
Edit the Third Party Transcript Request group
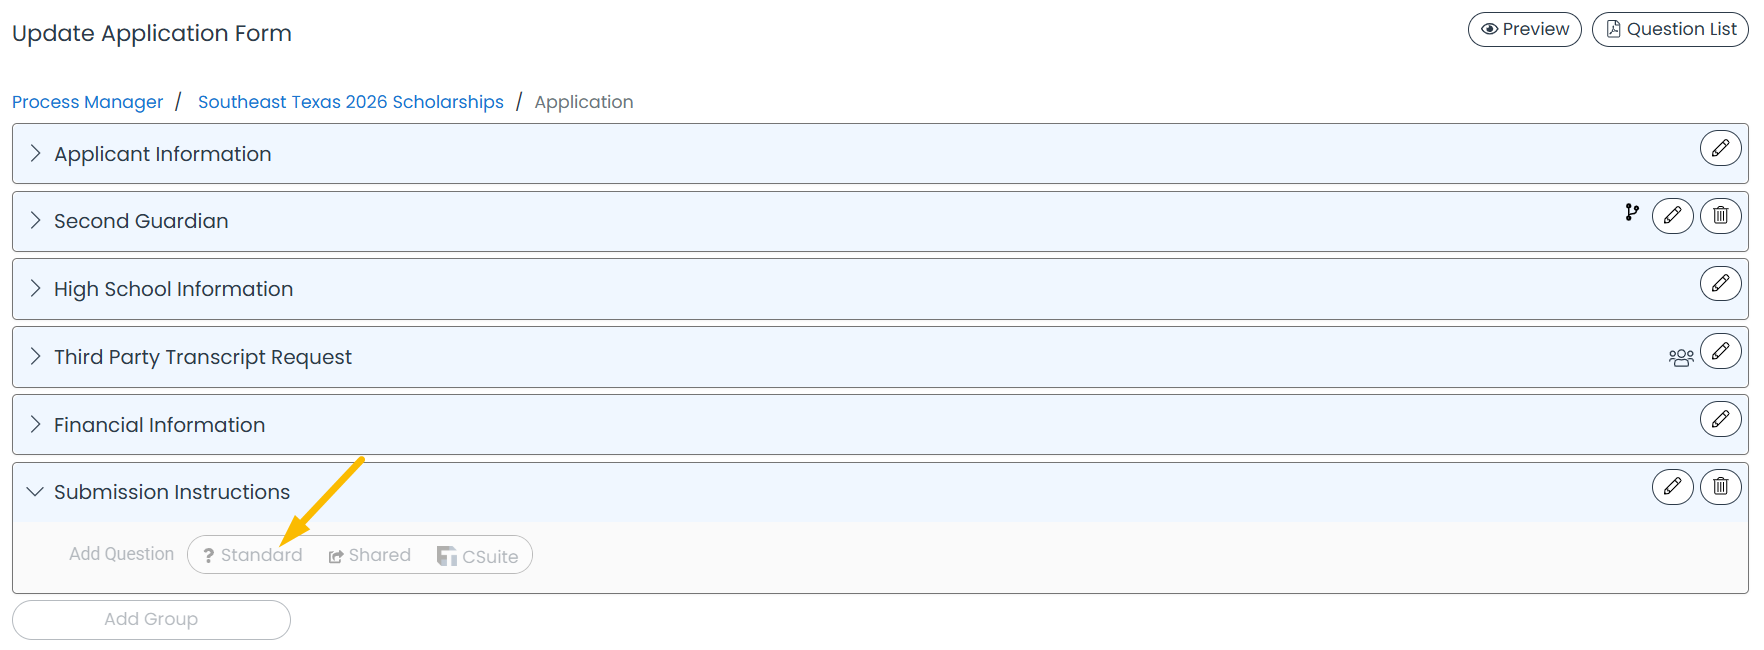(1720, 351)
